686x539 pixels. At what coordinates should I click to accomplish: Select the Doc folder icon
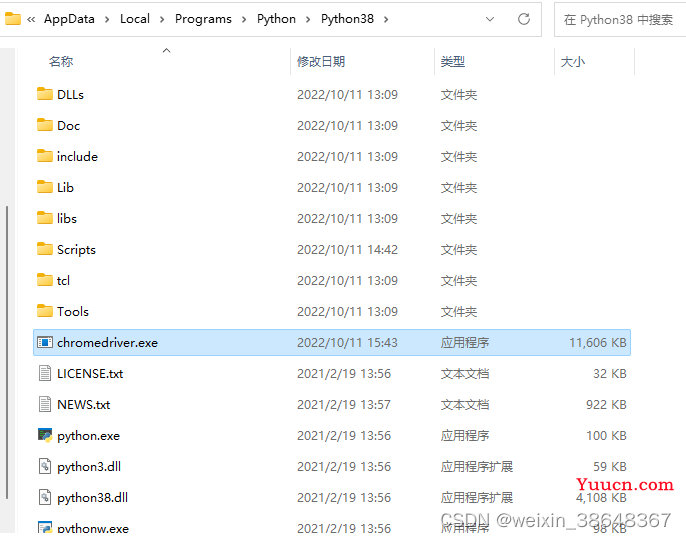pos(45,125)
